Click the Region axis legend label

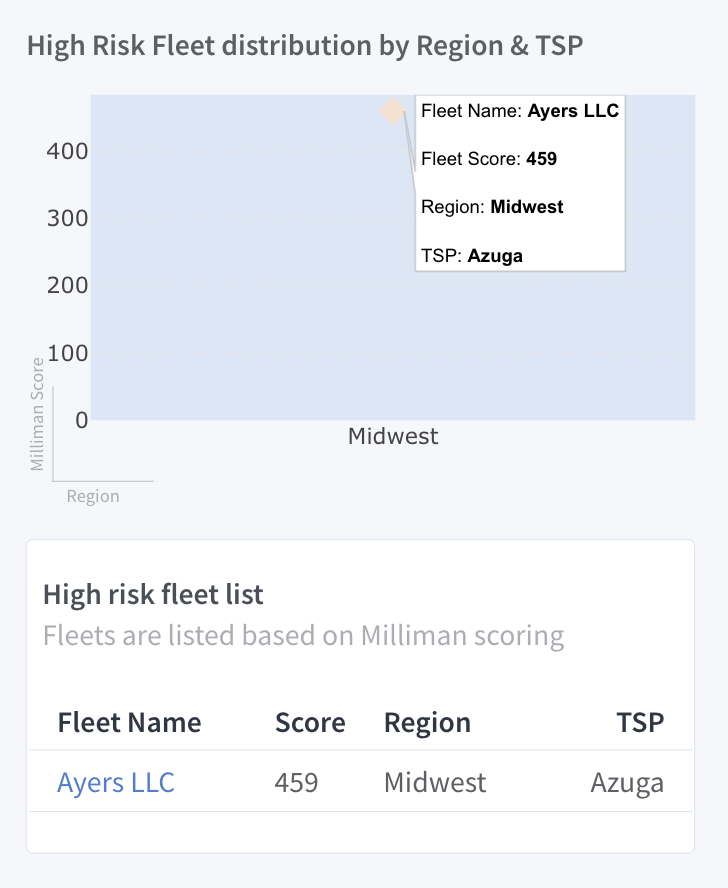(93, 496)
